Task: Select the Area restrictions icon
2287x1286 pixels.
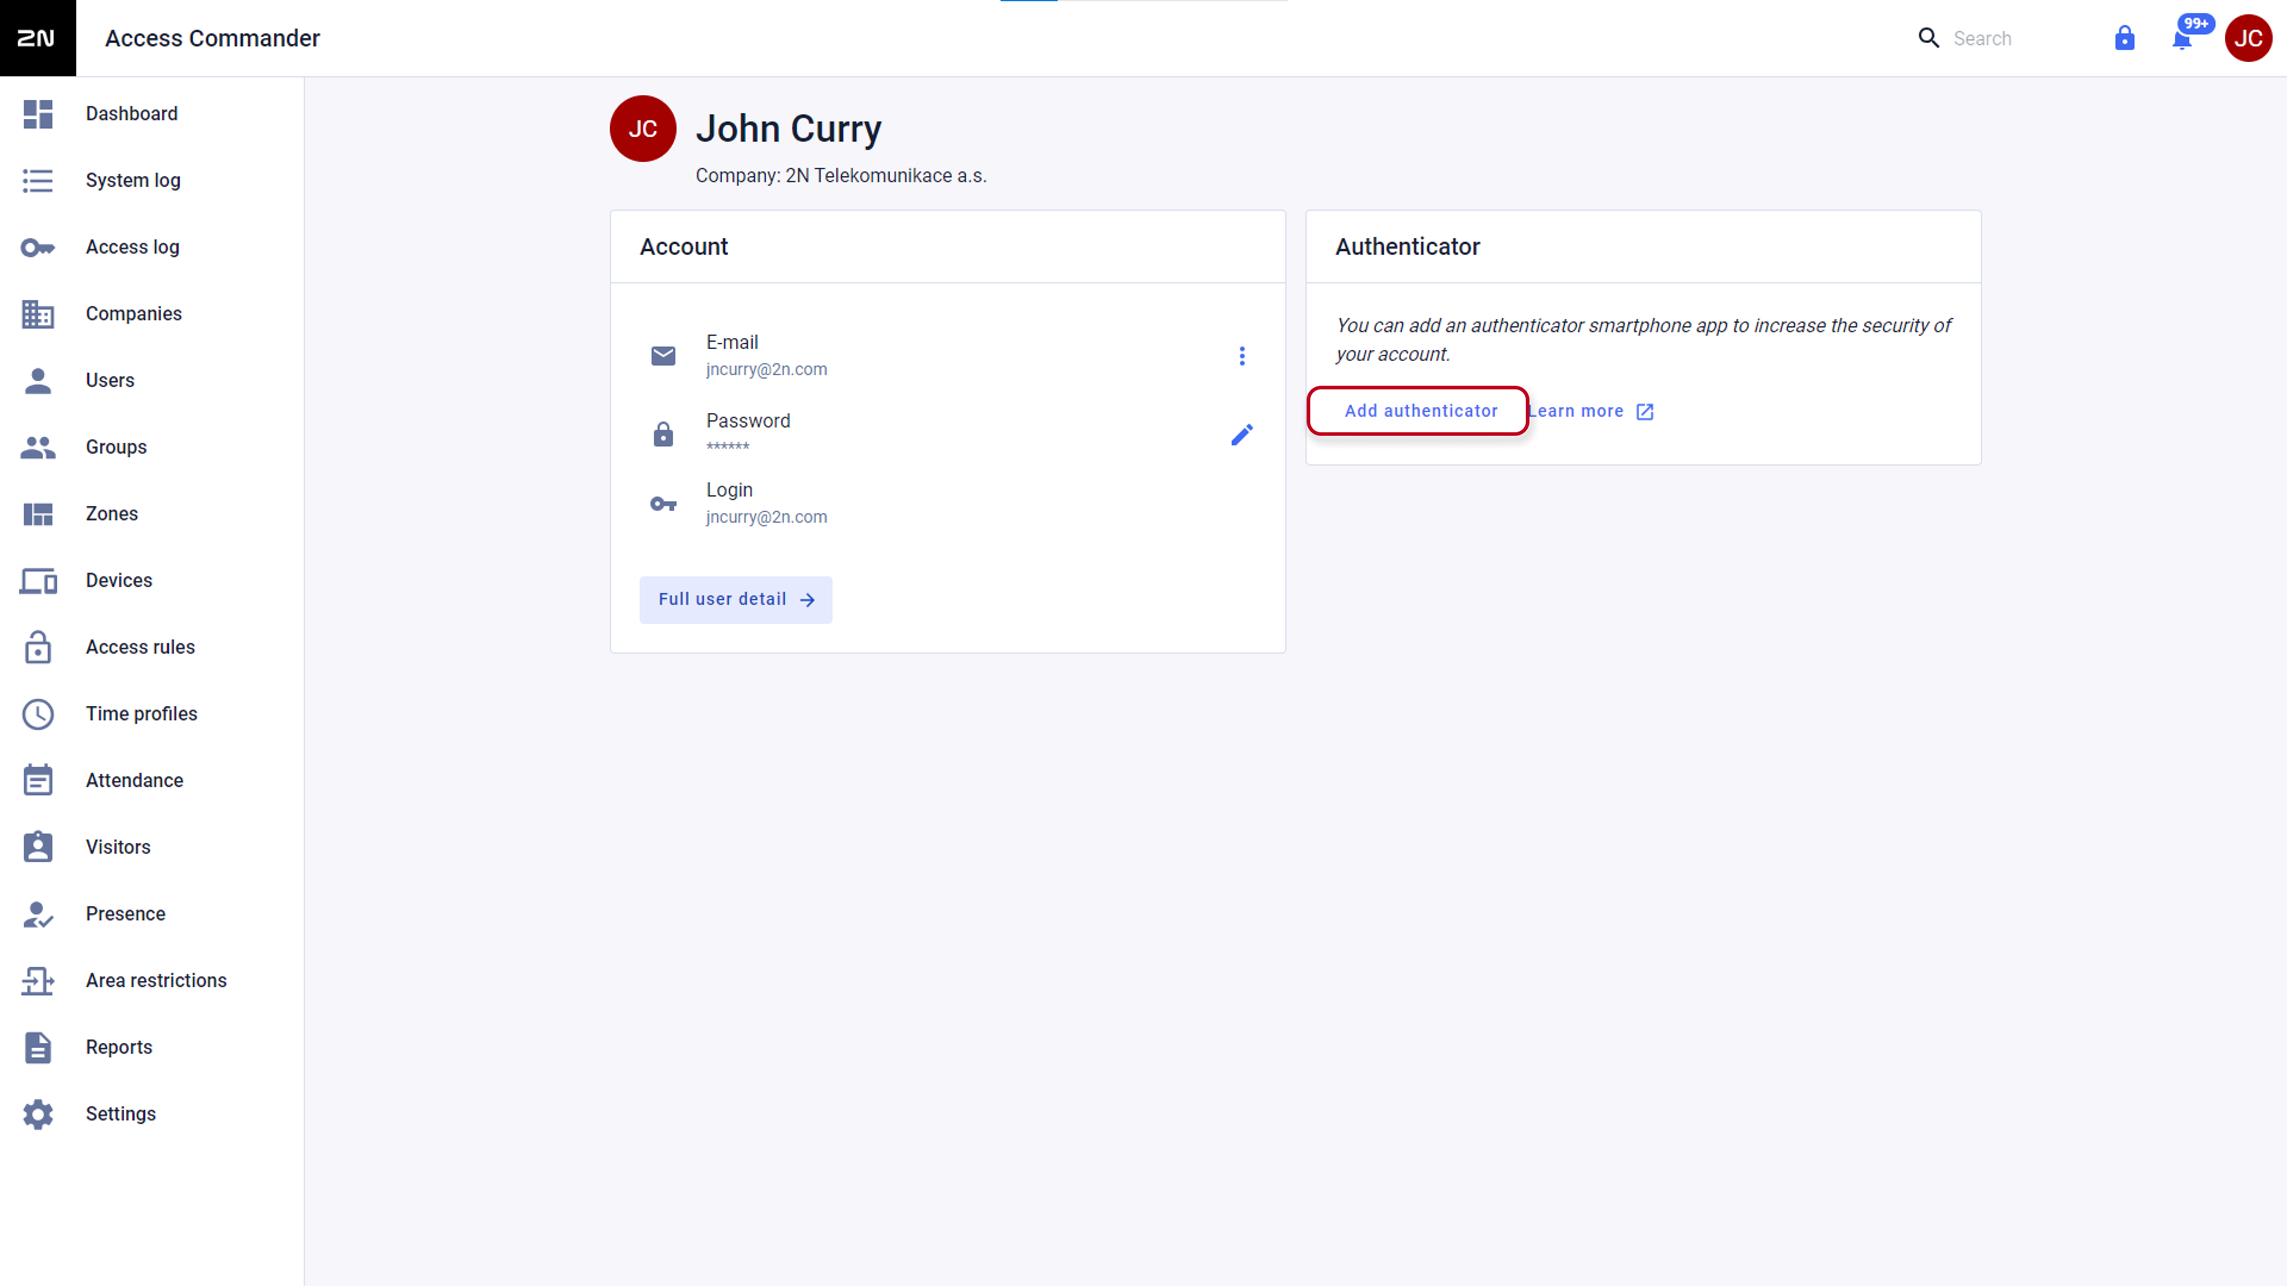Action: point(38,981)
